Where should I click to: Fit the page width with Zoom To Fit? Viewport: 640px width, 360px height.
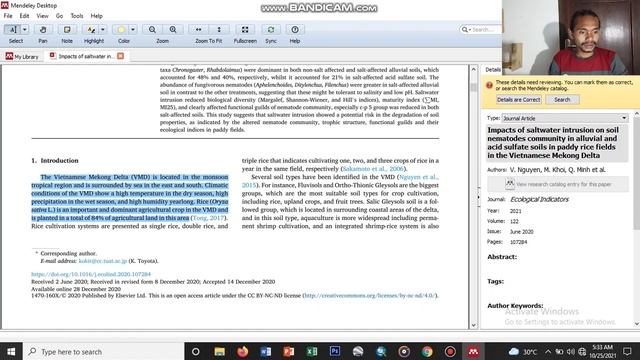click(198, 30)
